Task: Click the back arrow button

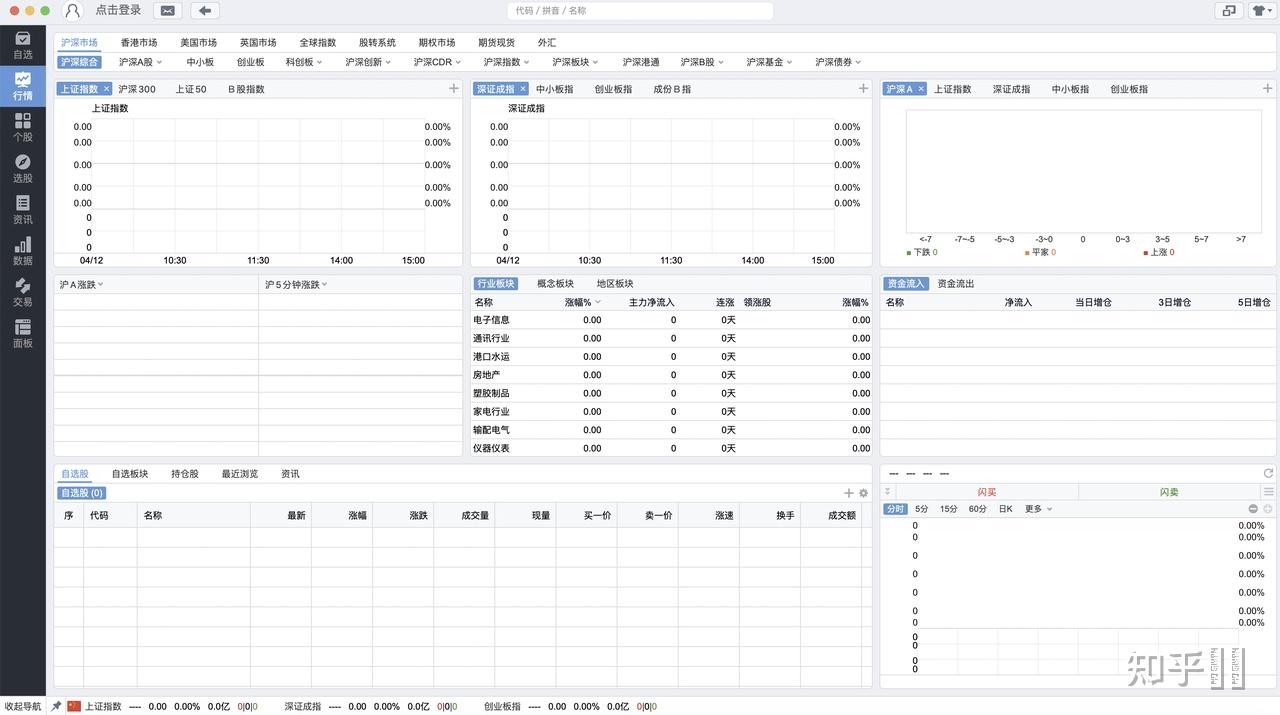Action: [x=205, y=11]
